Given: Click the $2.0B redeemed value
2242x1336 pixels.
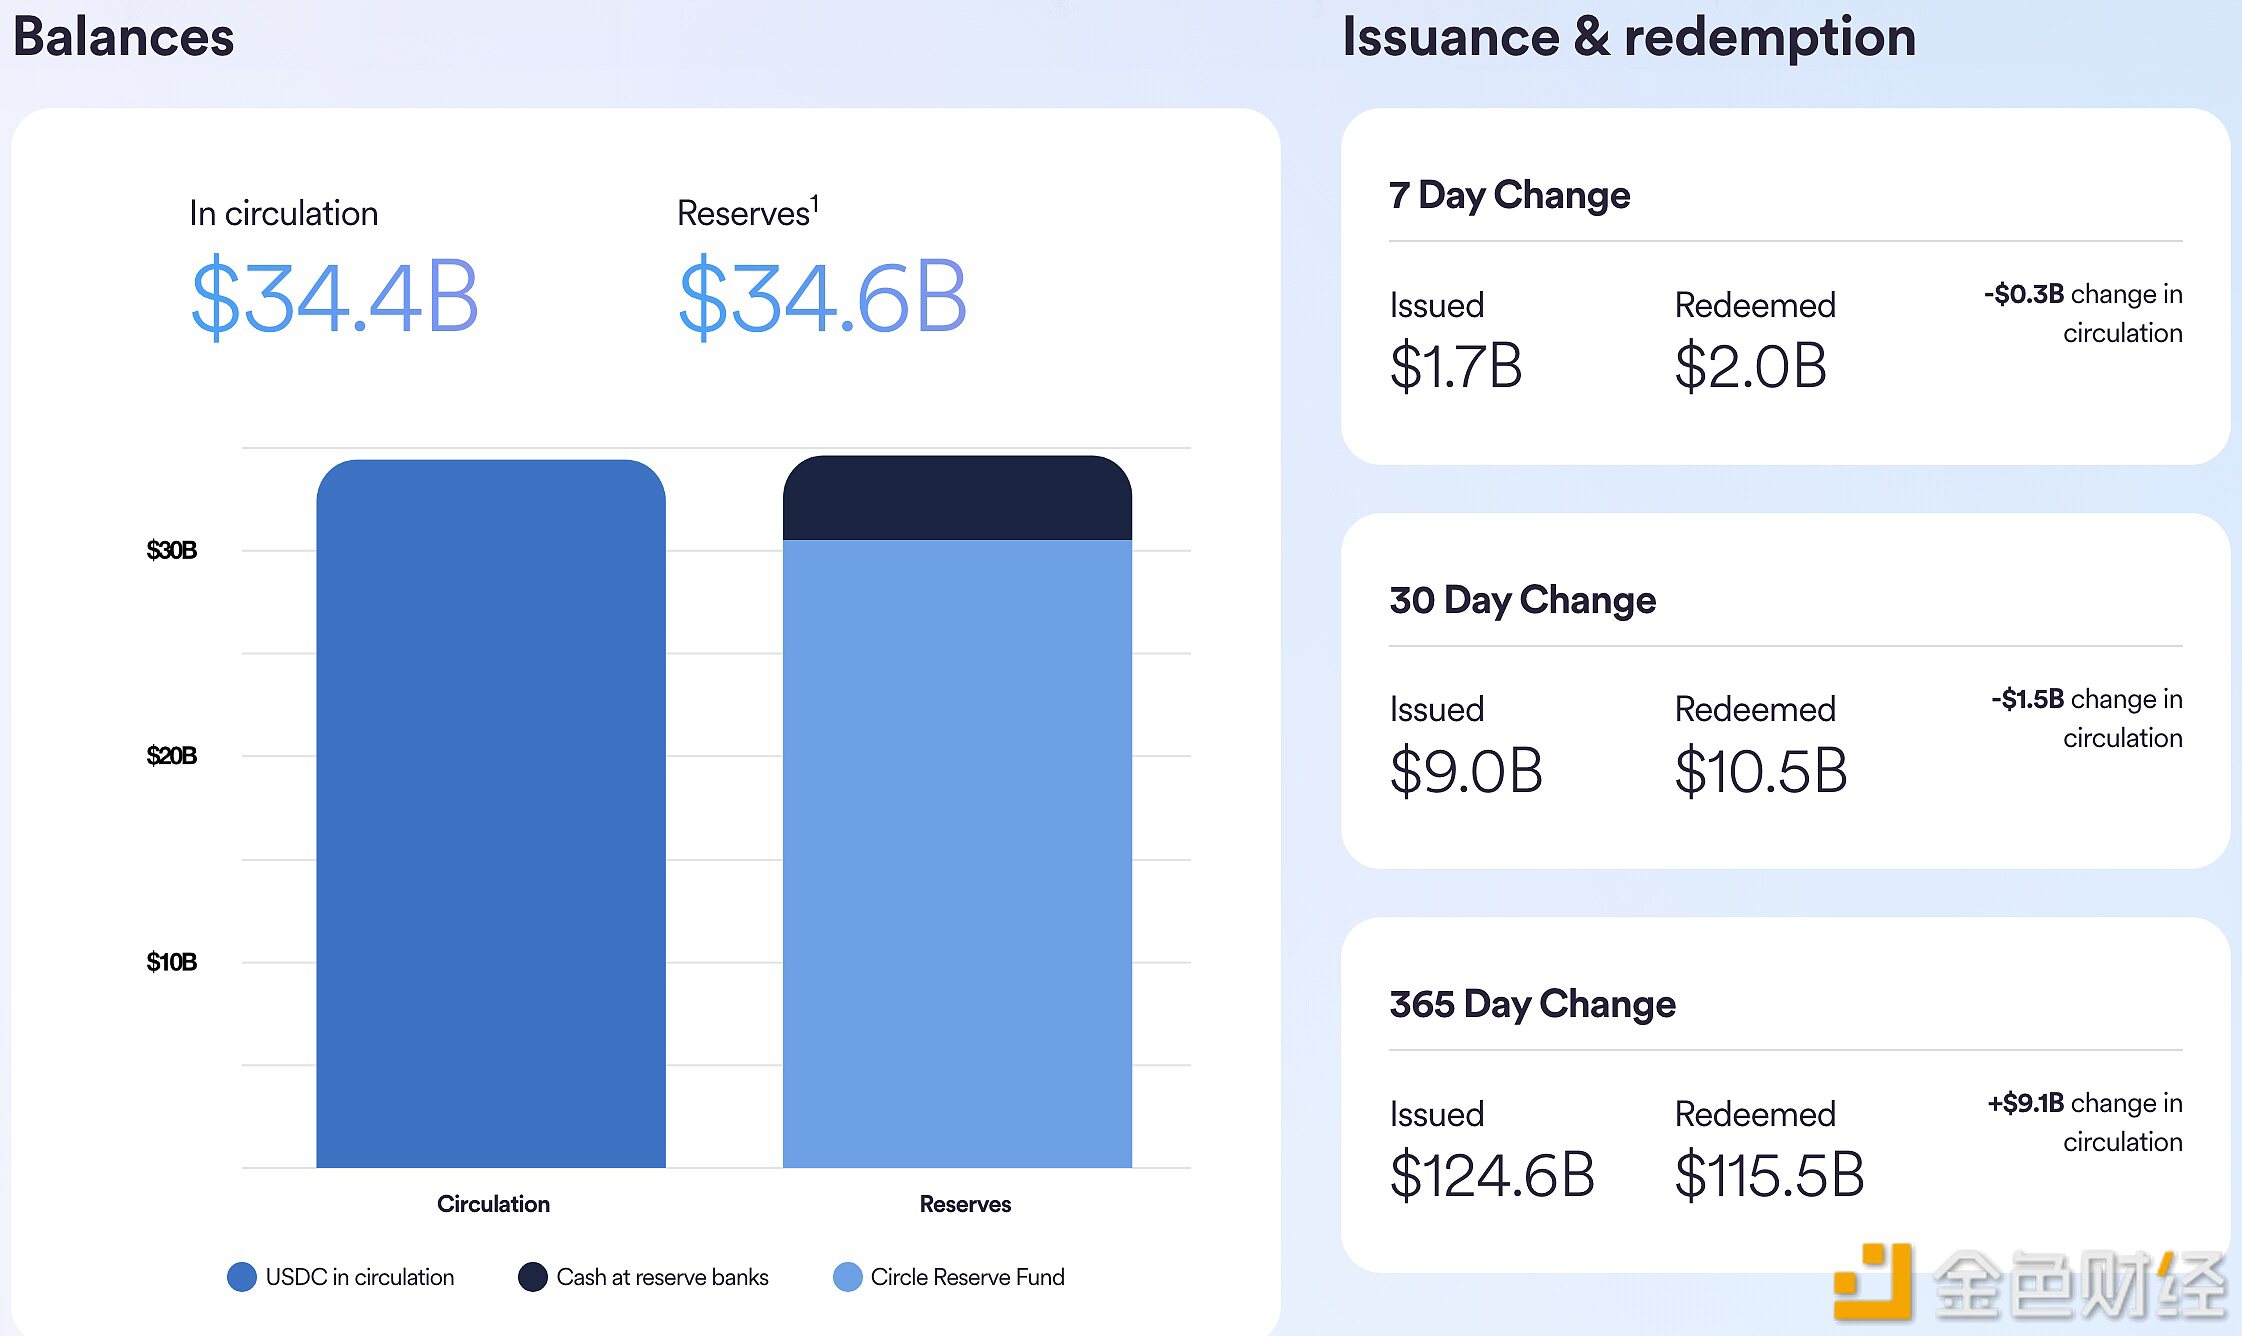Looking at the screenshot, I should [1751, 366].
